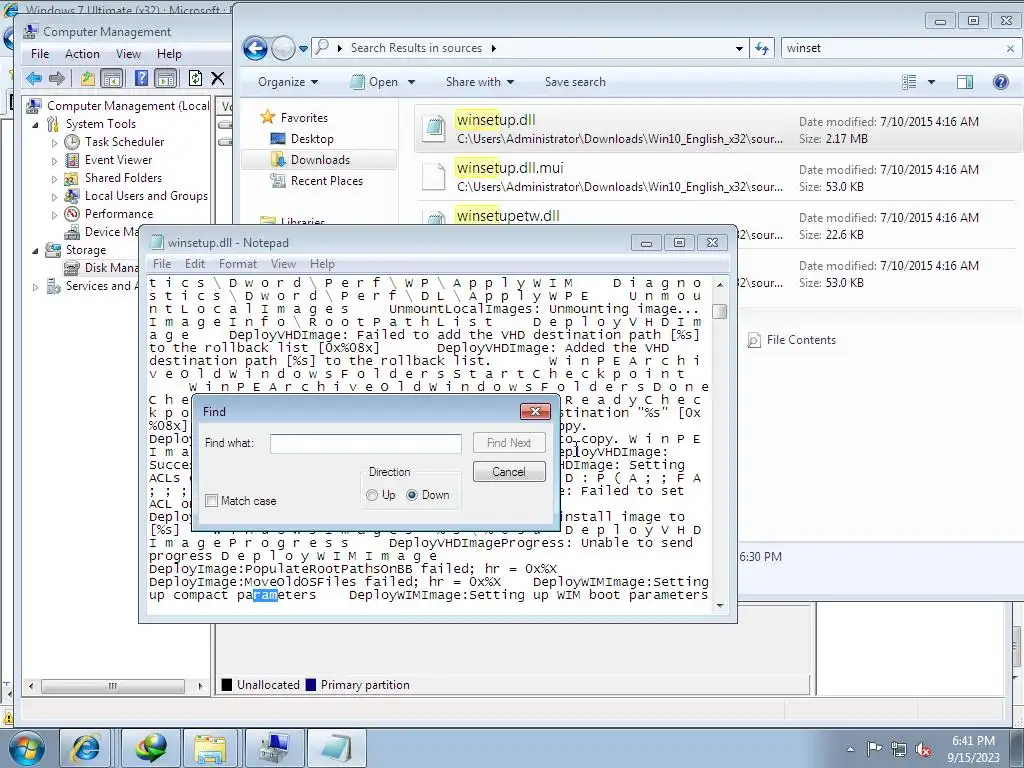Close the Find dialog with red X
This screenshot has width=1024, height=768.
536,411
